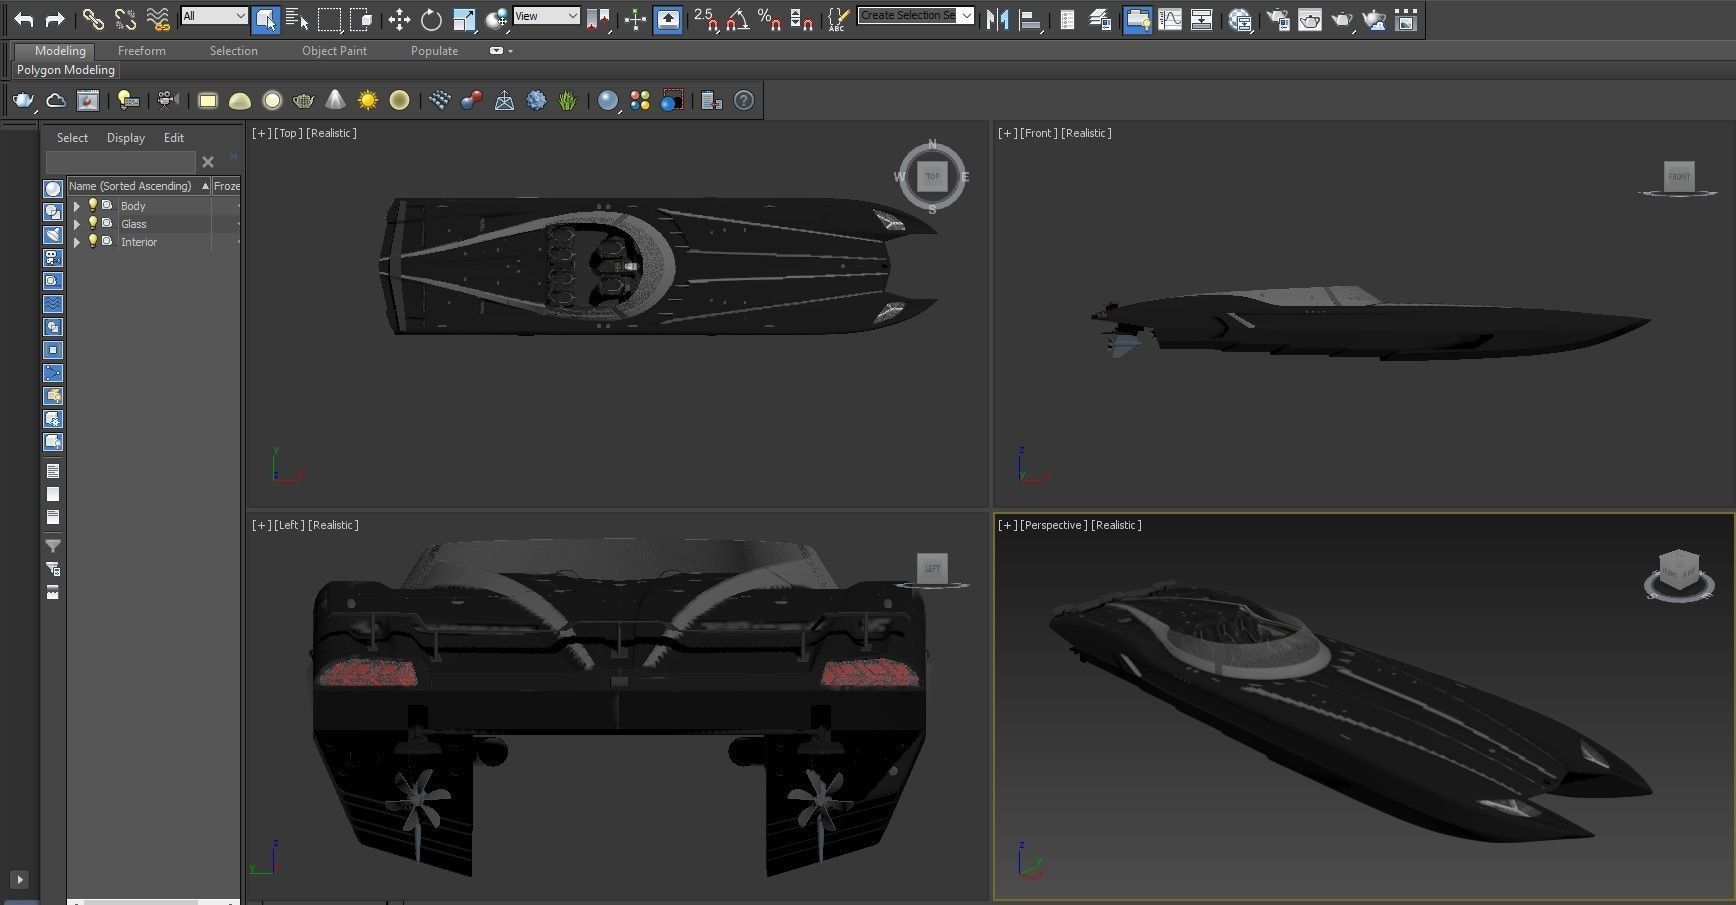Toggle Angle Snap

[x=738, y=19]
